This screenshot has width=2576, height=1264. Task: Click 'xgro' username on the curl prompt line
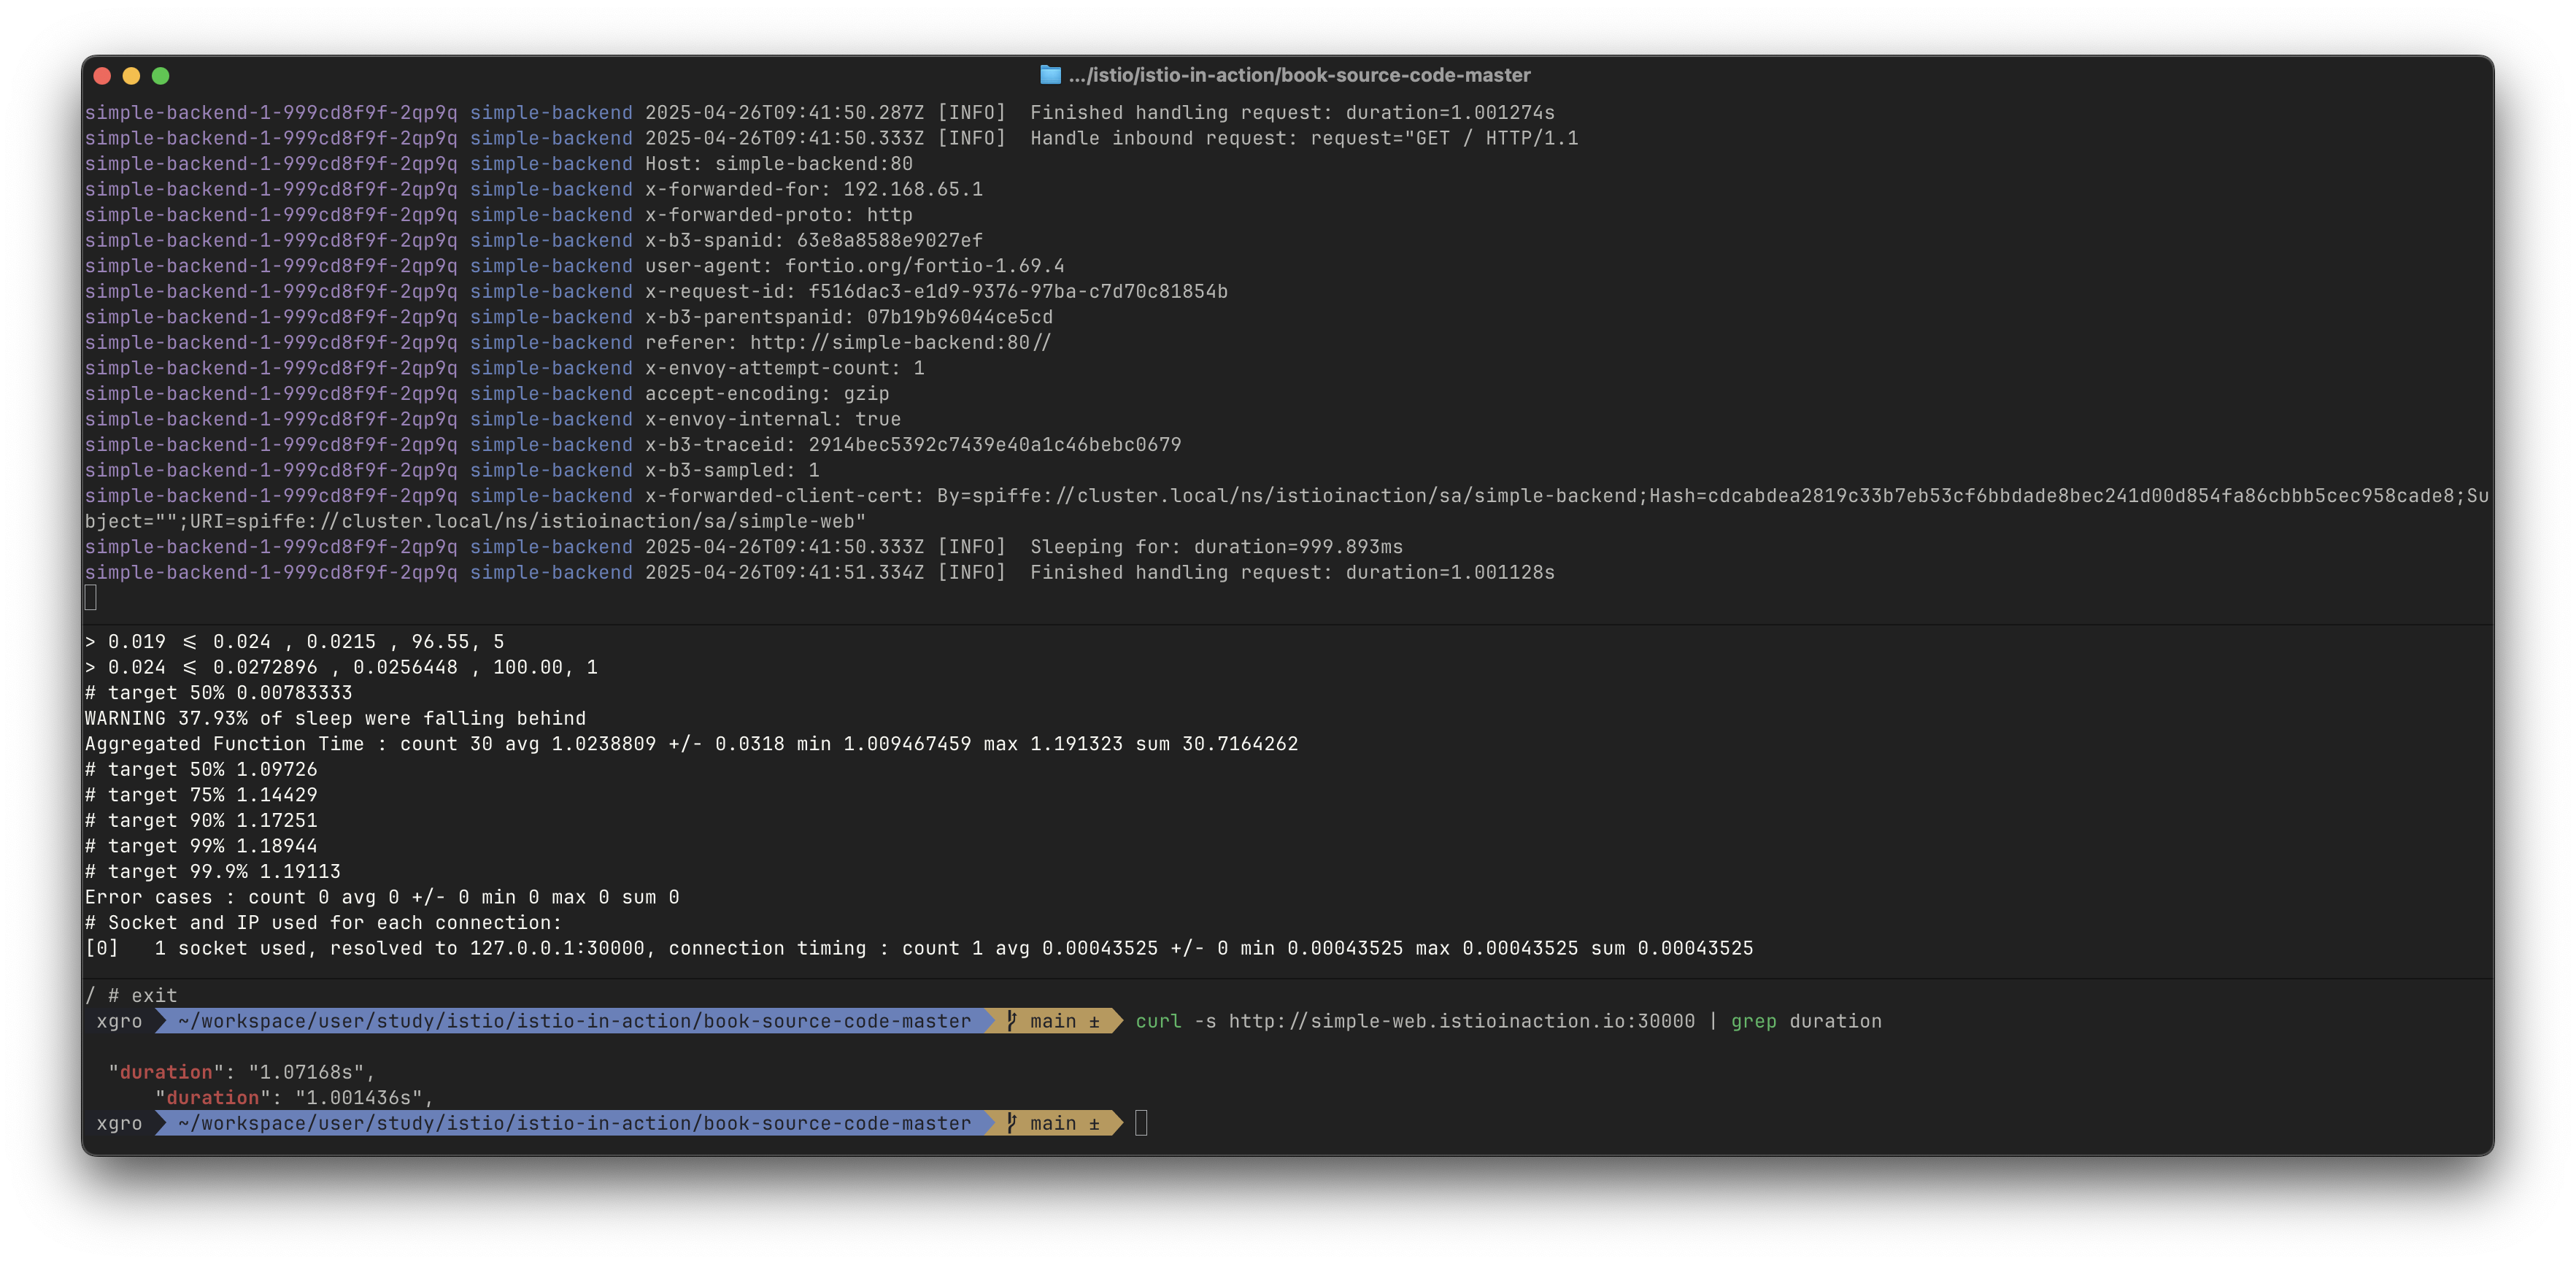point(119,1021)
